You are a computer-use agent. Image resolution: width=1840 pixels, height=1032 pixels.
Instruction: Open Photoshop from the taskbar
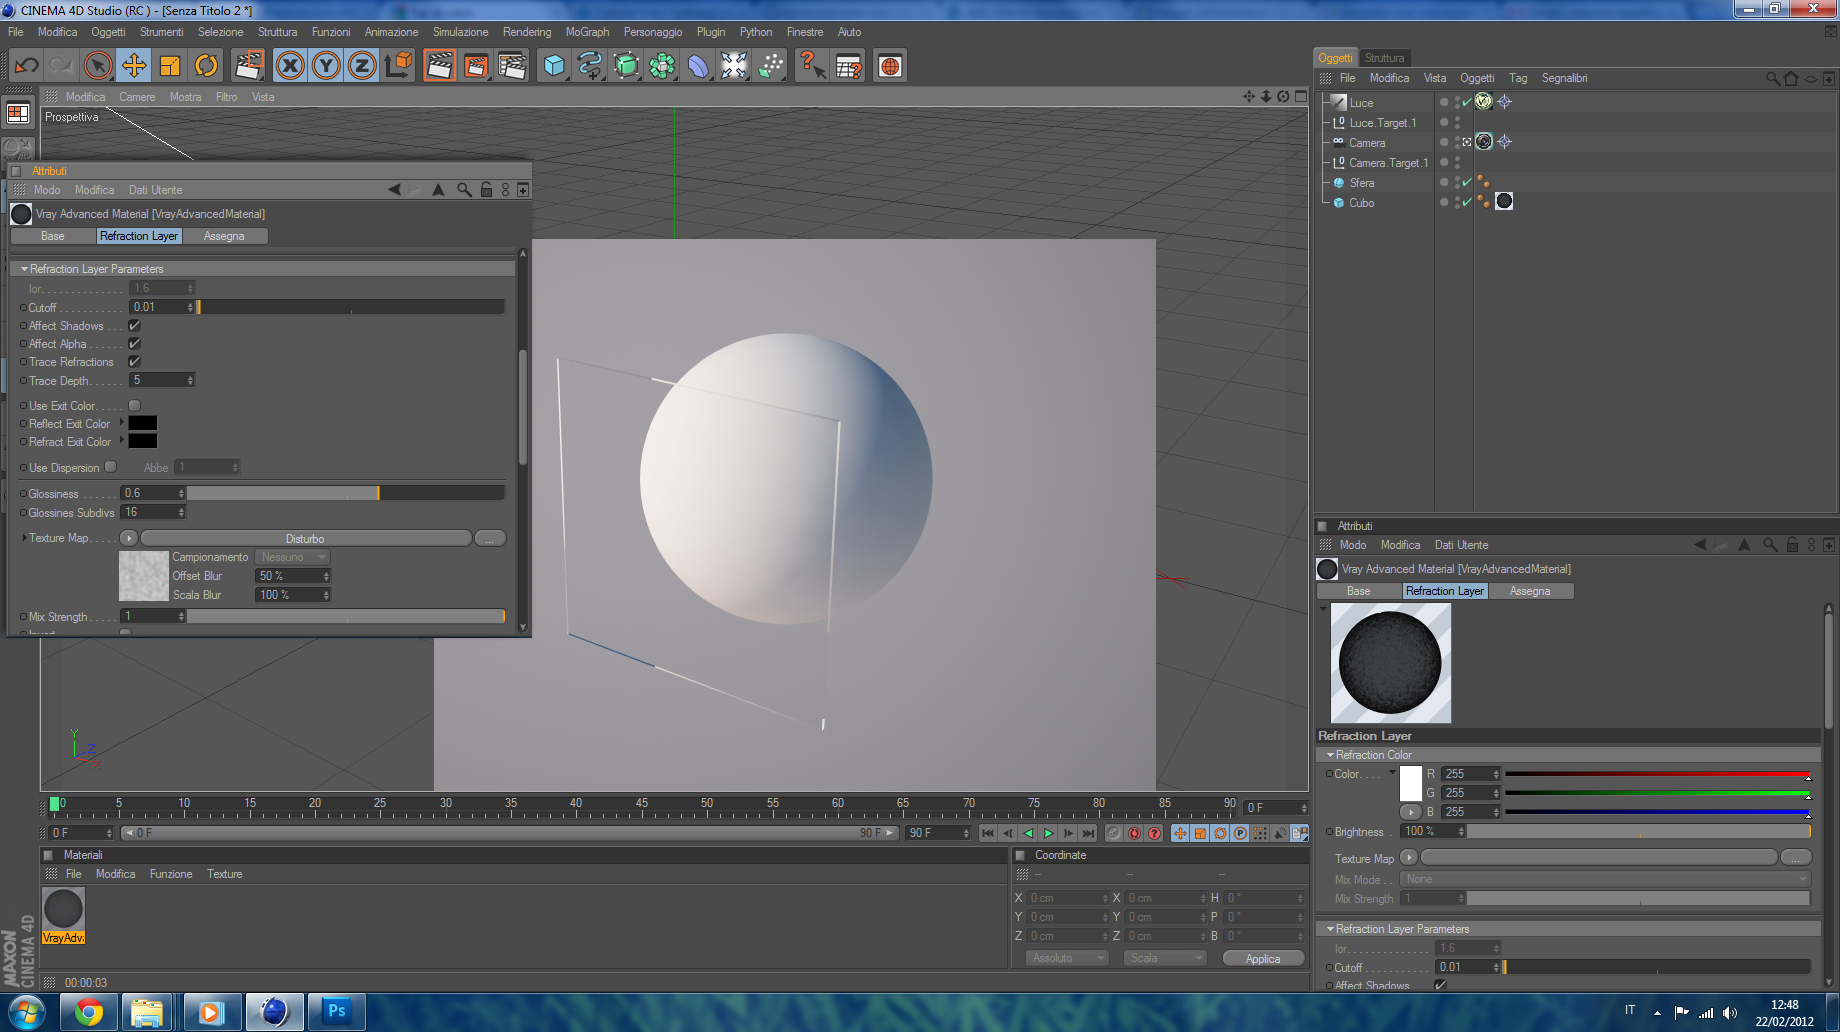point(336,1011)
